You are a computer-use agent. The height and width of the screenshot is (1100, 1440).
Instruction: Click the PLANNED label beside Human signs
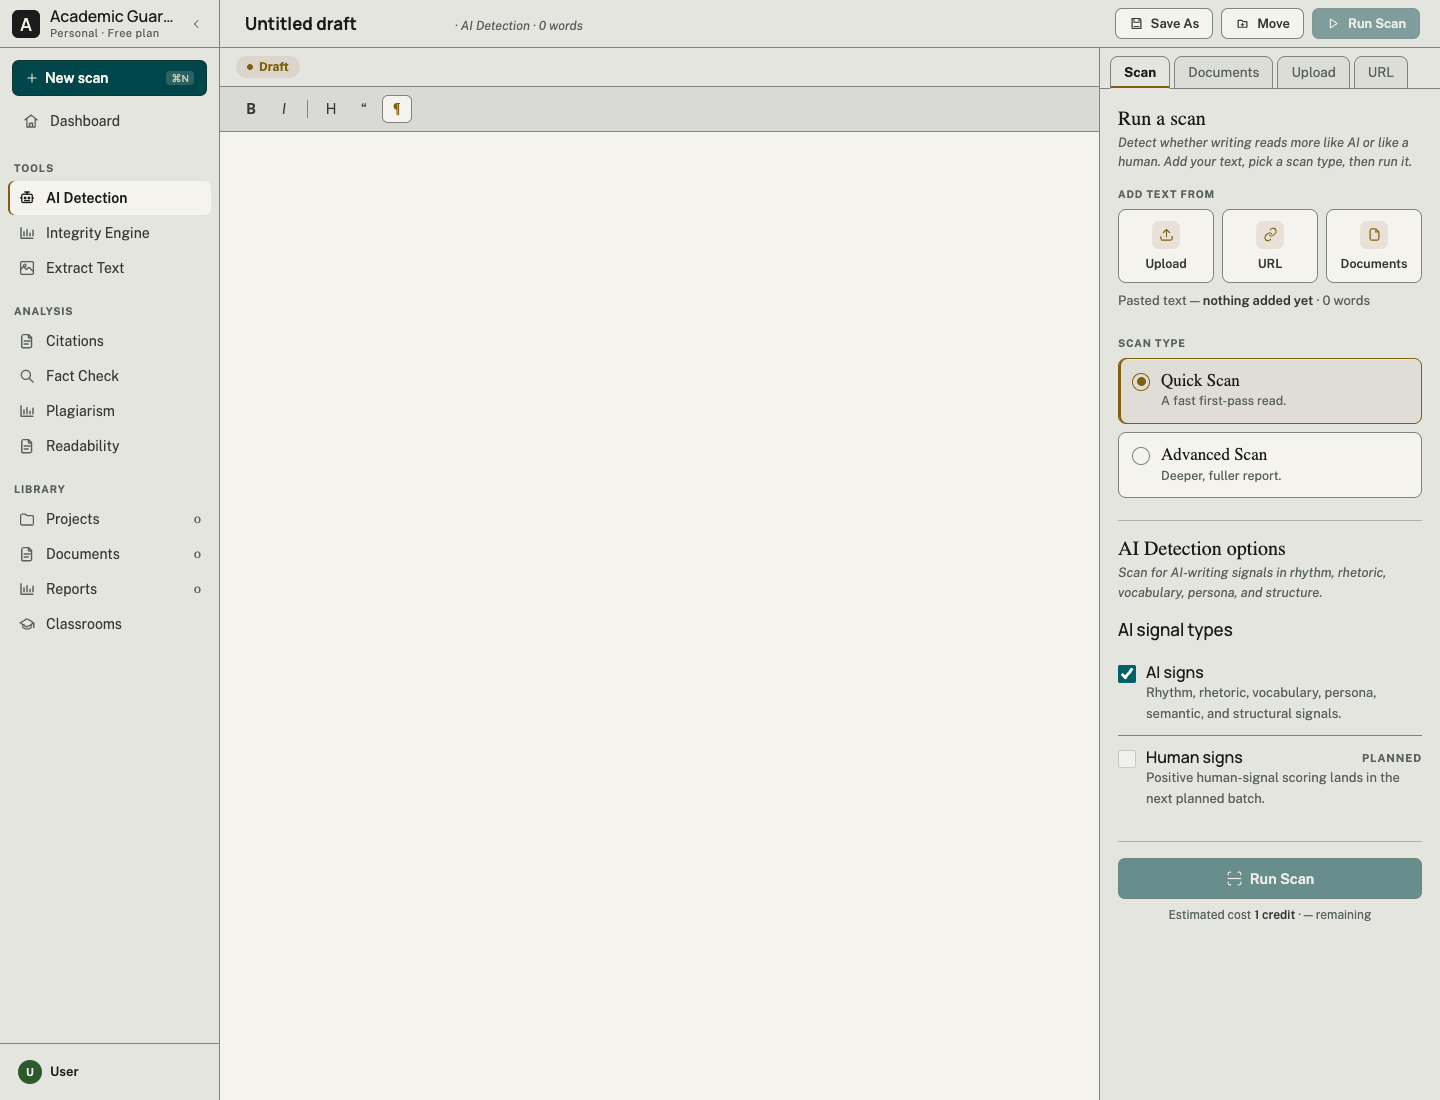pos(1391,758)
